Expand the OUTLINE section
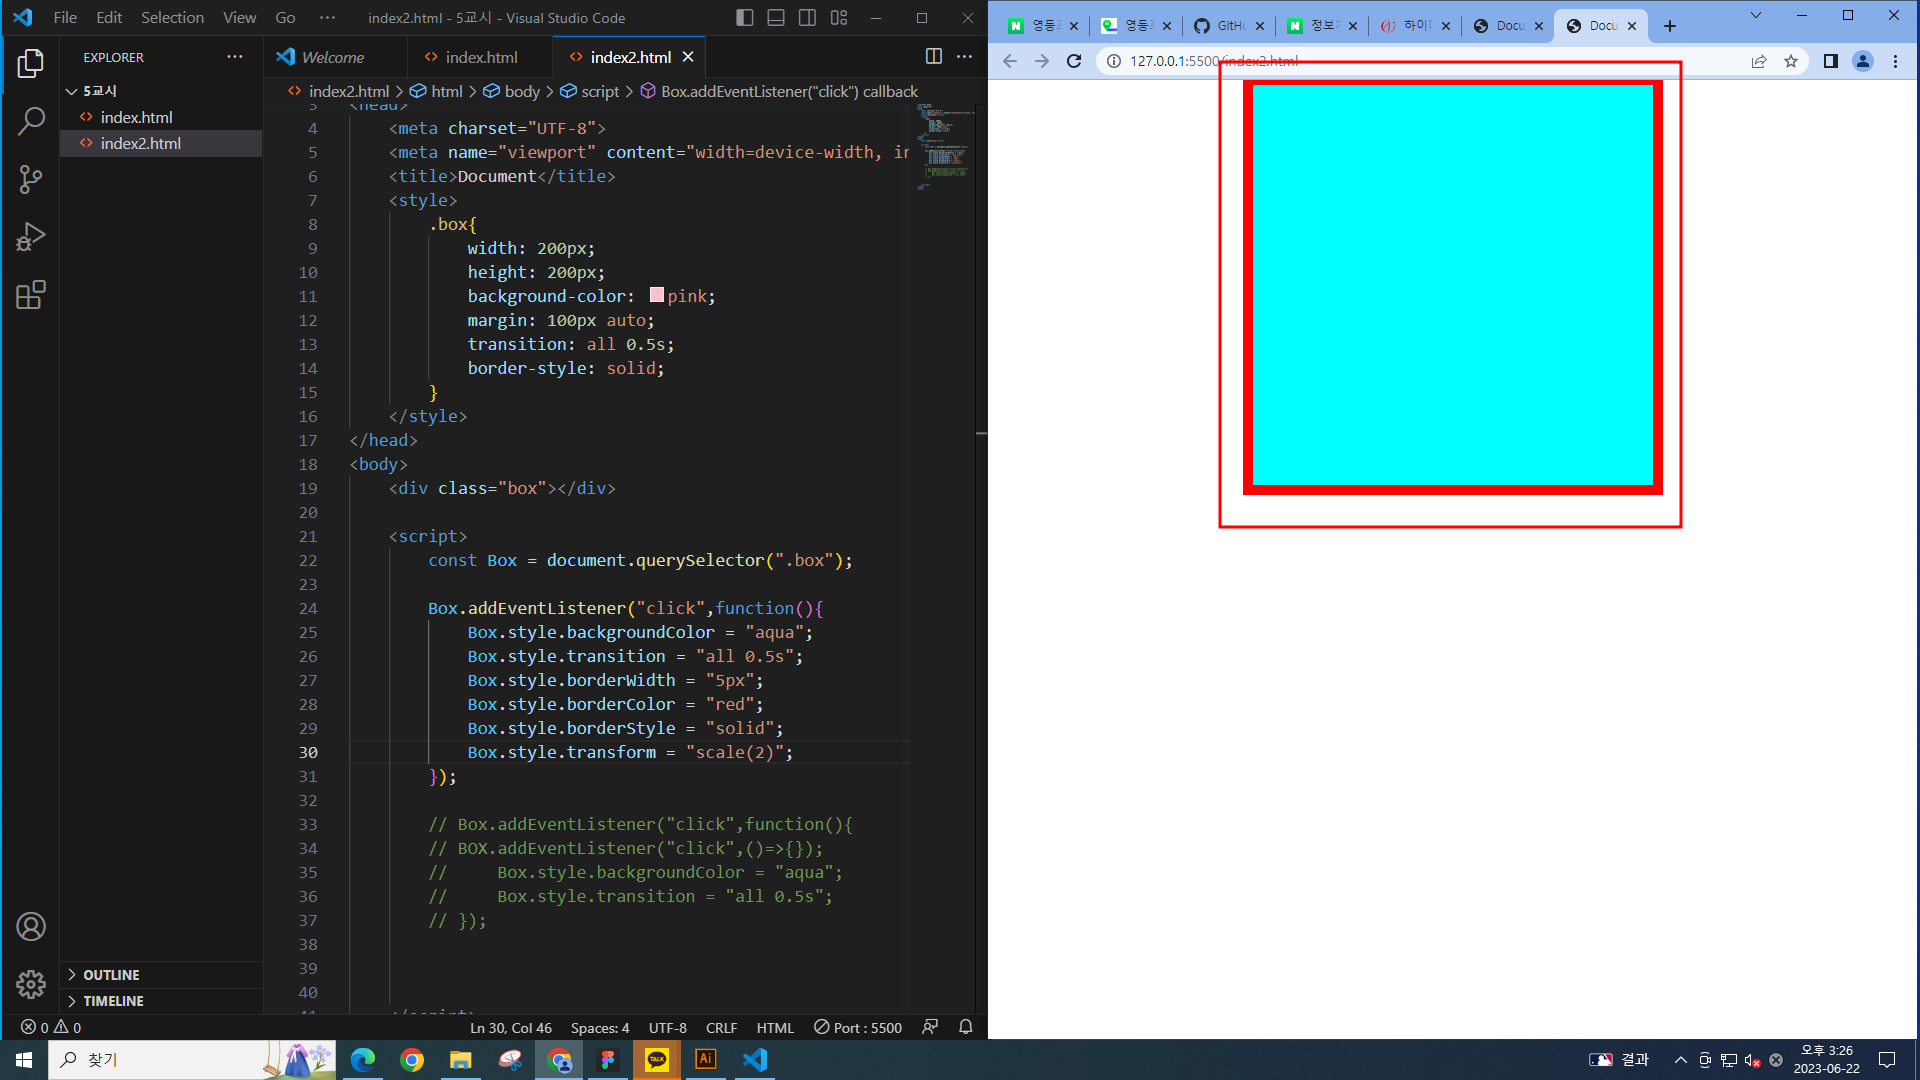 (x=111, y=975)
